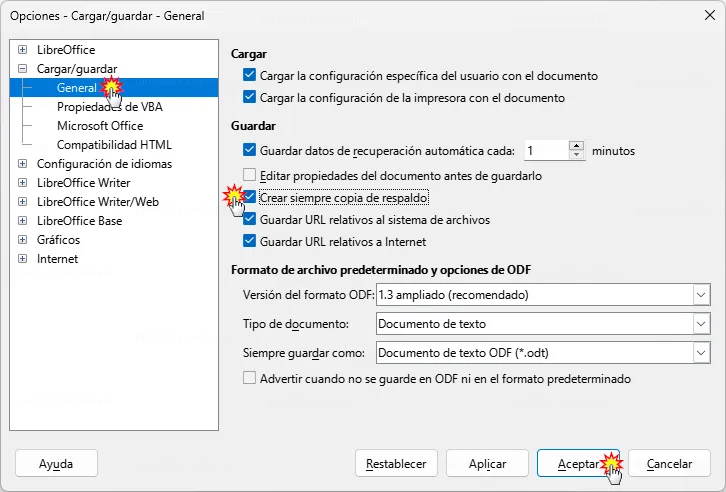726x492 pixels.
Task: Expand the Internet tree node
Action: (x=22, y=258)
